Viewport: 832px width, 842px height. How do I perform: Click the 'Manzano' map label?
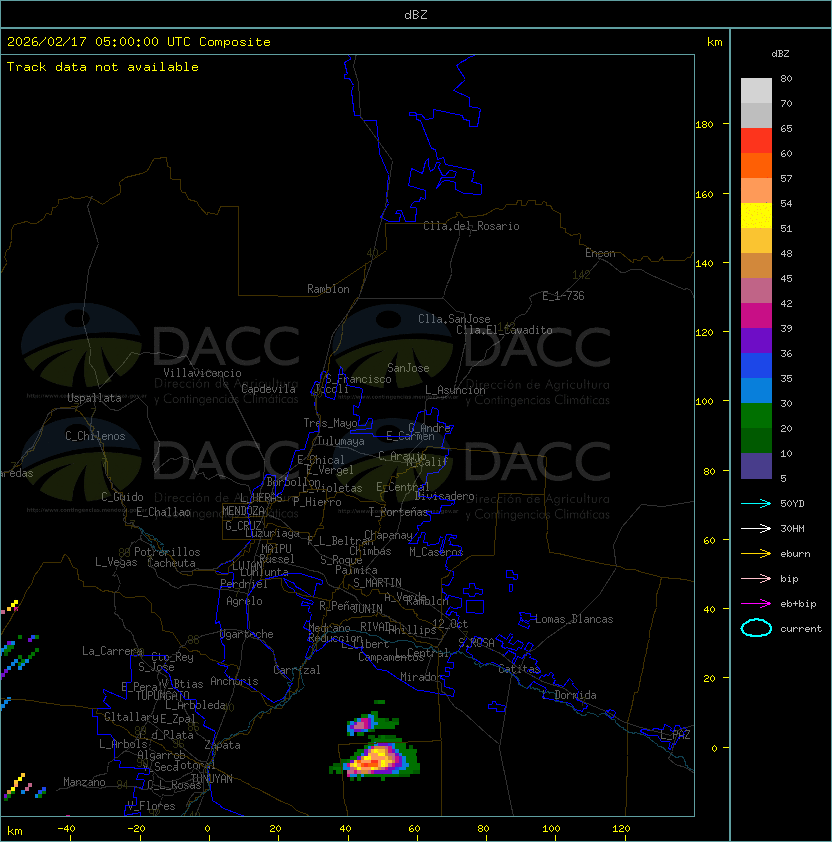pyautogui.click(x=84, y=782)
